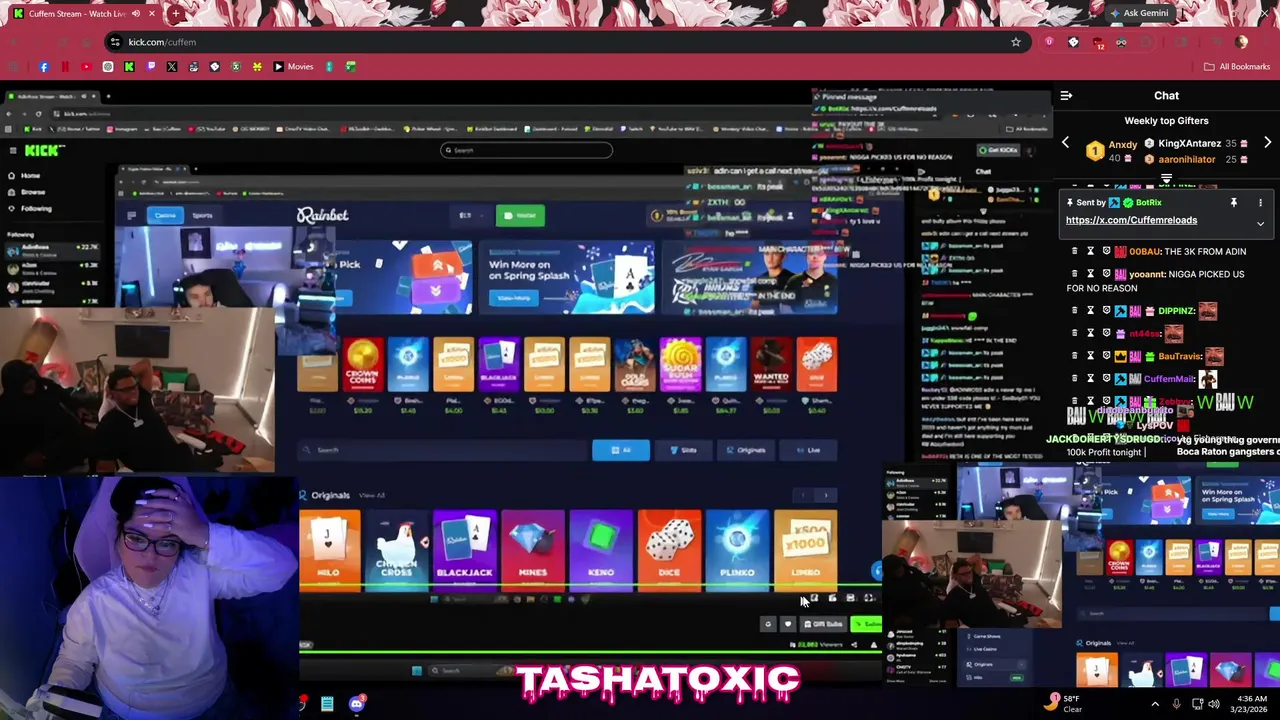Viewport: 1280px width, 720px height.
Task: Open the HILO game tile
Action: pos(329,550)
